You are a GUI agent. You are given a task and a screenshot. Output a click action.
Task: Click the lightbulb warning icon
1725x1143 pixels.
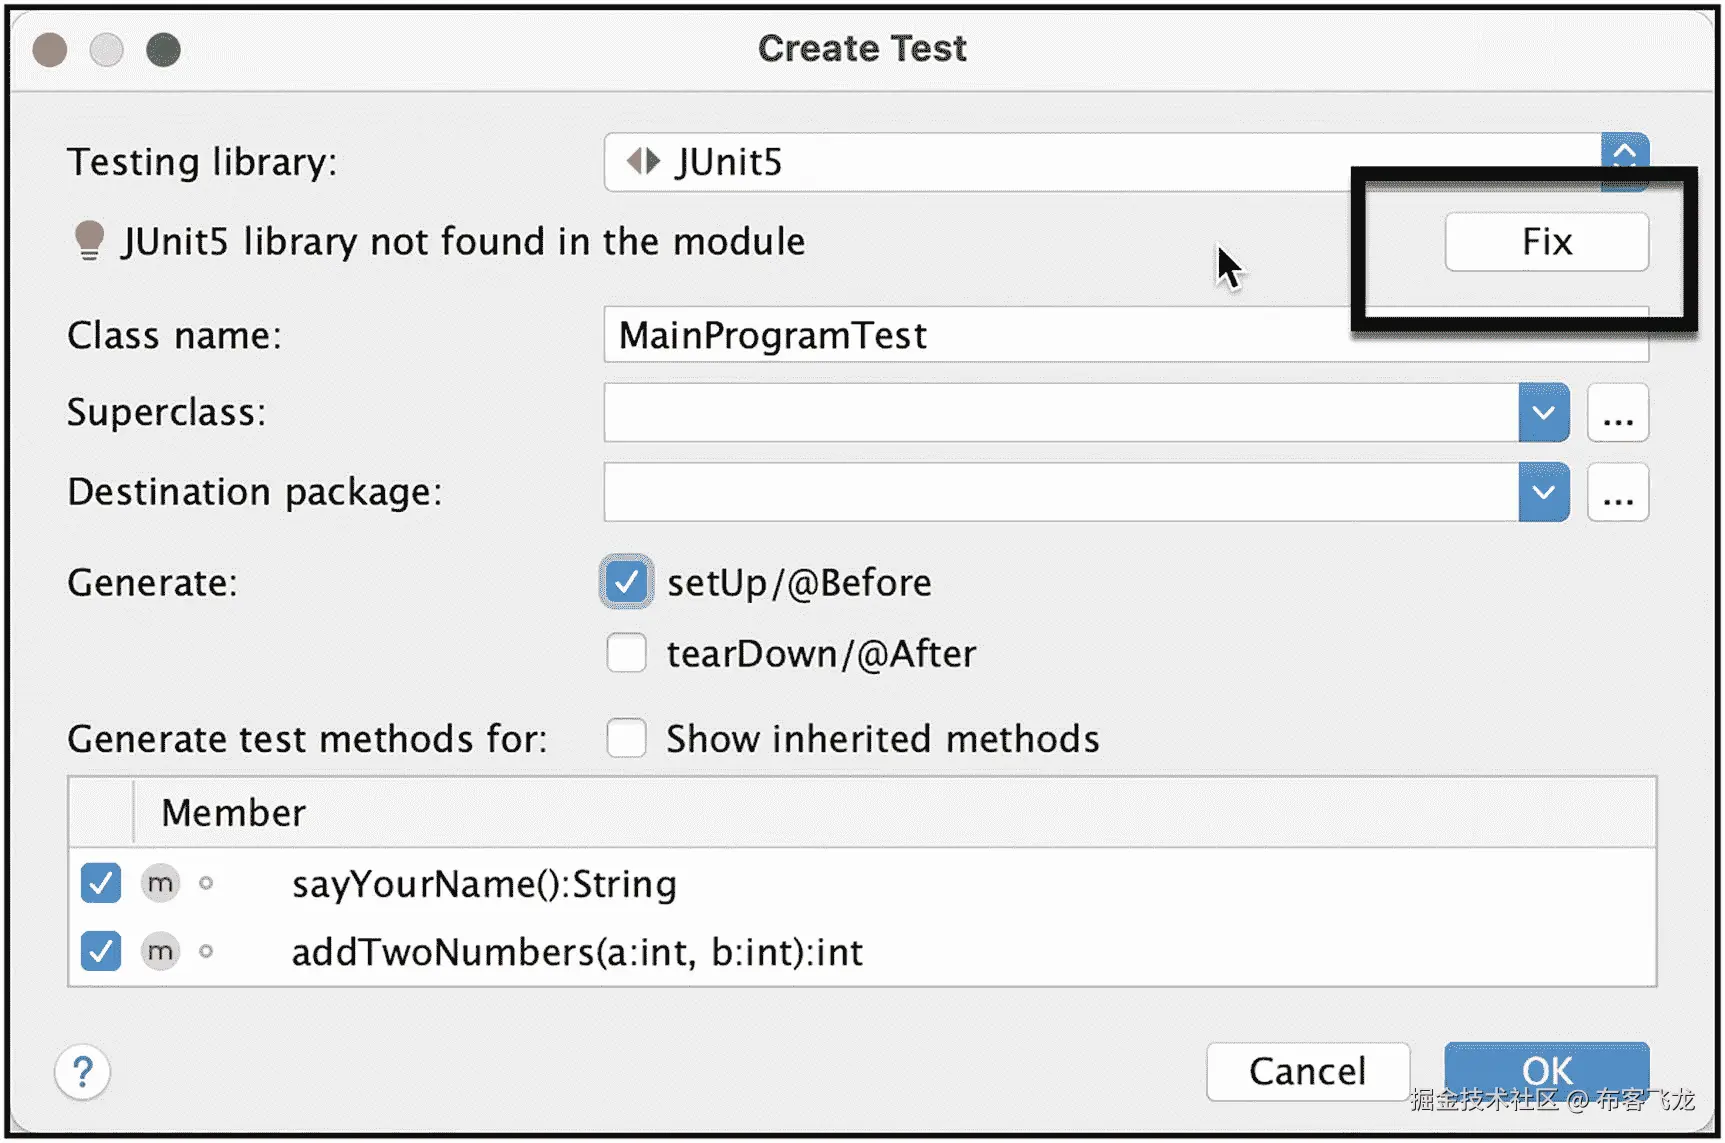pyautogui.click(x=89, y=241)
